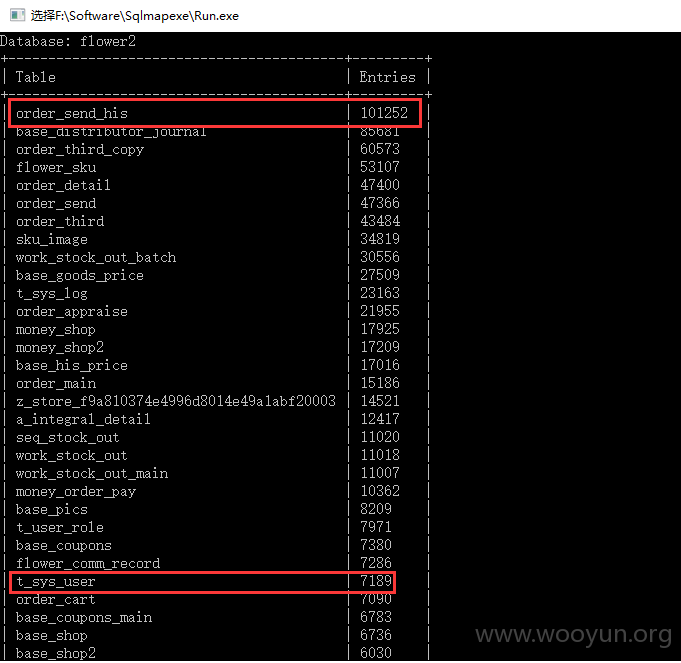Select table name t_user_role

point(60,528)
